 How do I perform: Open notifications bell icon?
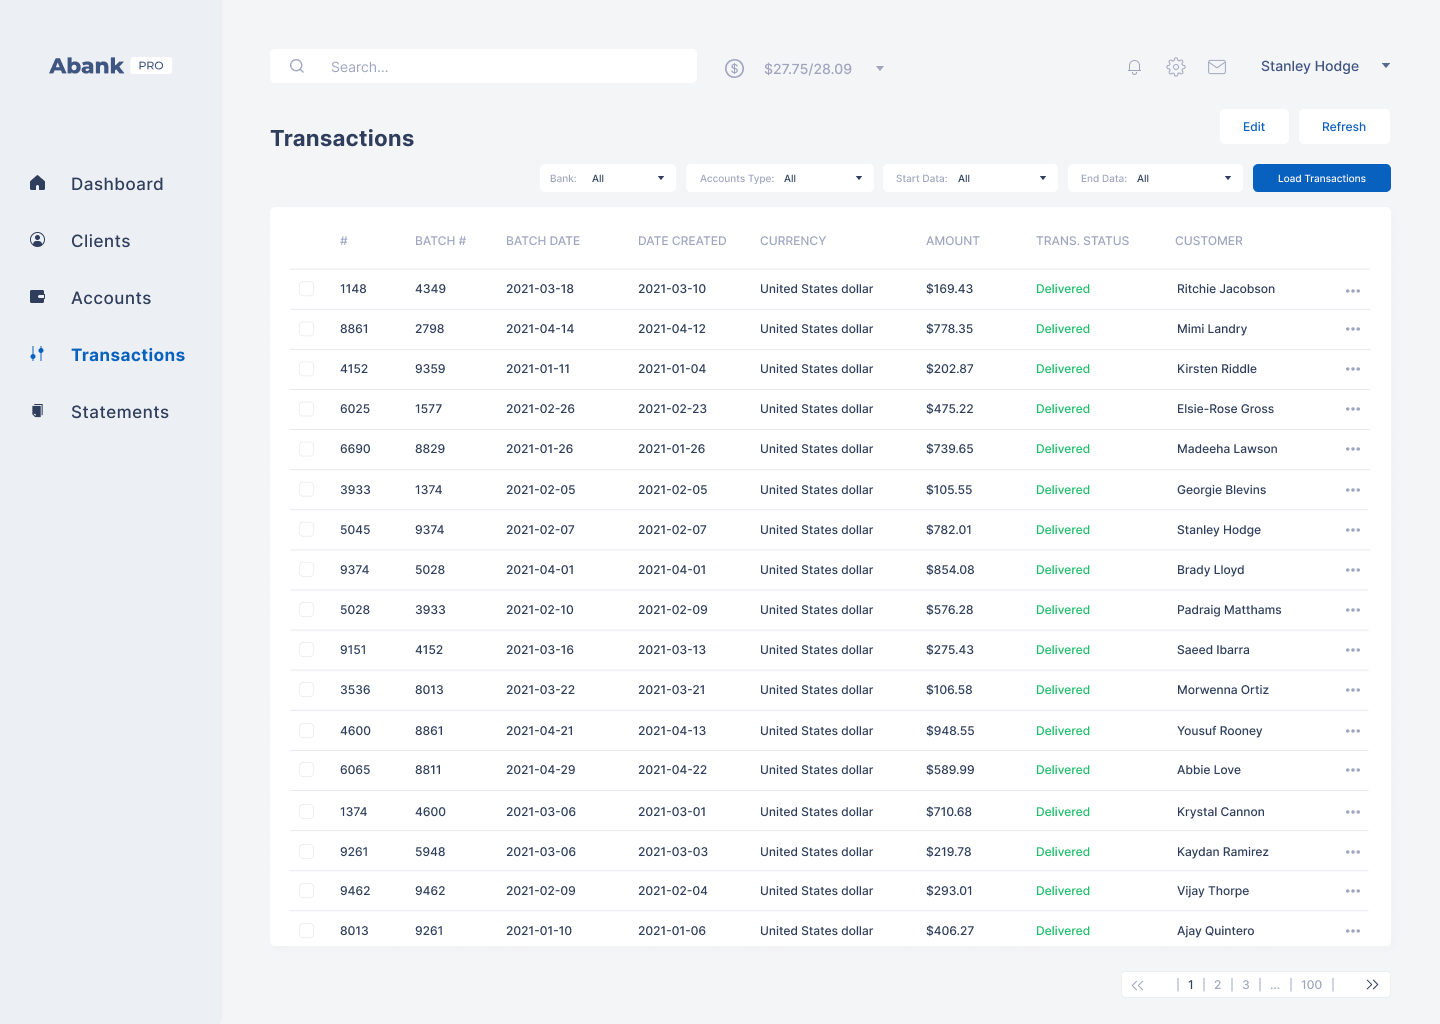pos(1134,67)
